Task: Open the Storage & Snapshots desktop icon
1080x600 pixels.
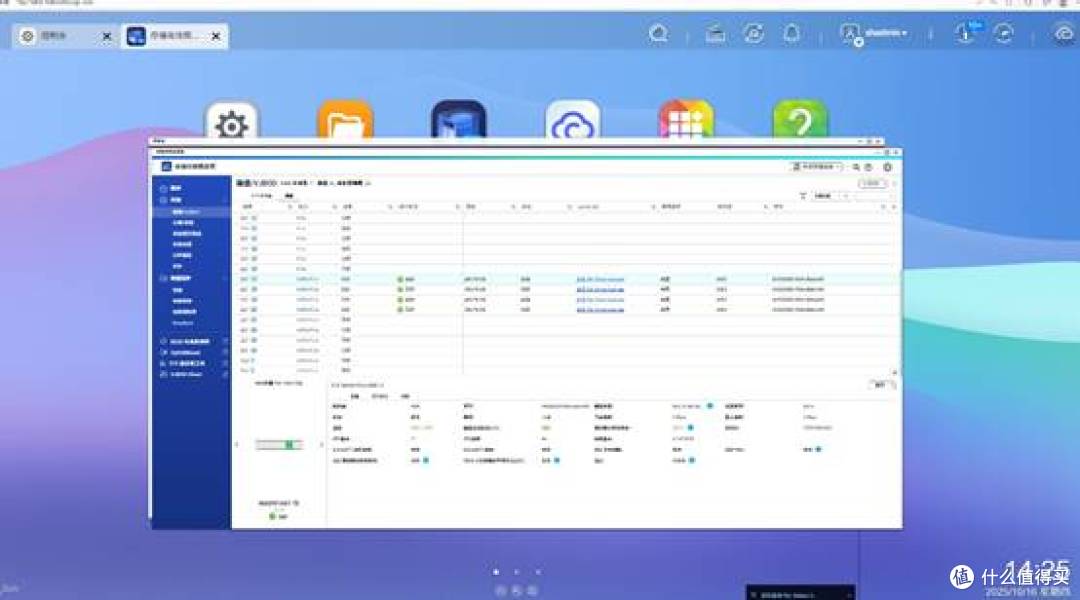Action: pyautogui.click(x=459, y=121)
